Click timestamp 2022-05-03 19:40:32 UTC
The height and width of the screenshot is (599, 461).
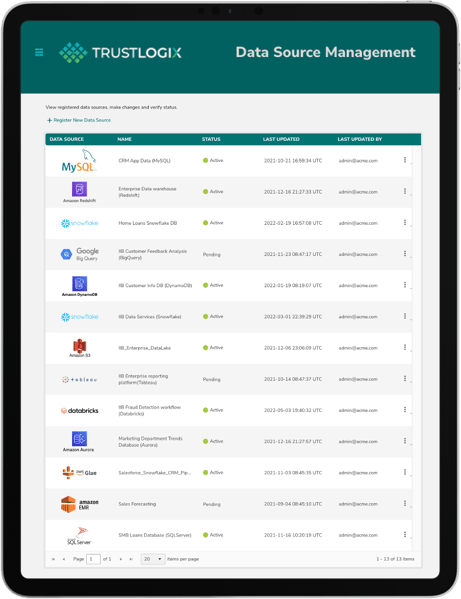coord(293,410)
